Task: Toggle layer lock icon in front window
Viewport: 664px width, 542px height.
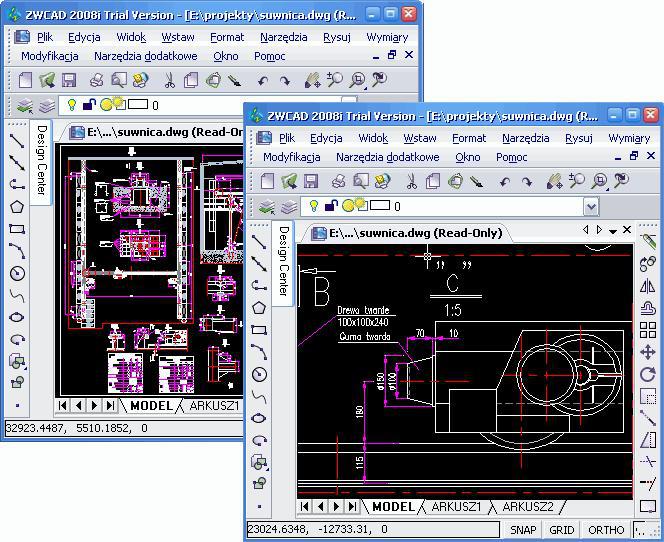Action: (x=330, y=206)
